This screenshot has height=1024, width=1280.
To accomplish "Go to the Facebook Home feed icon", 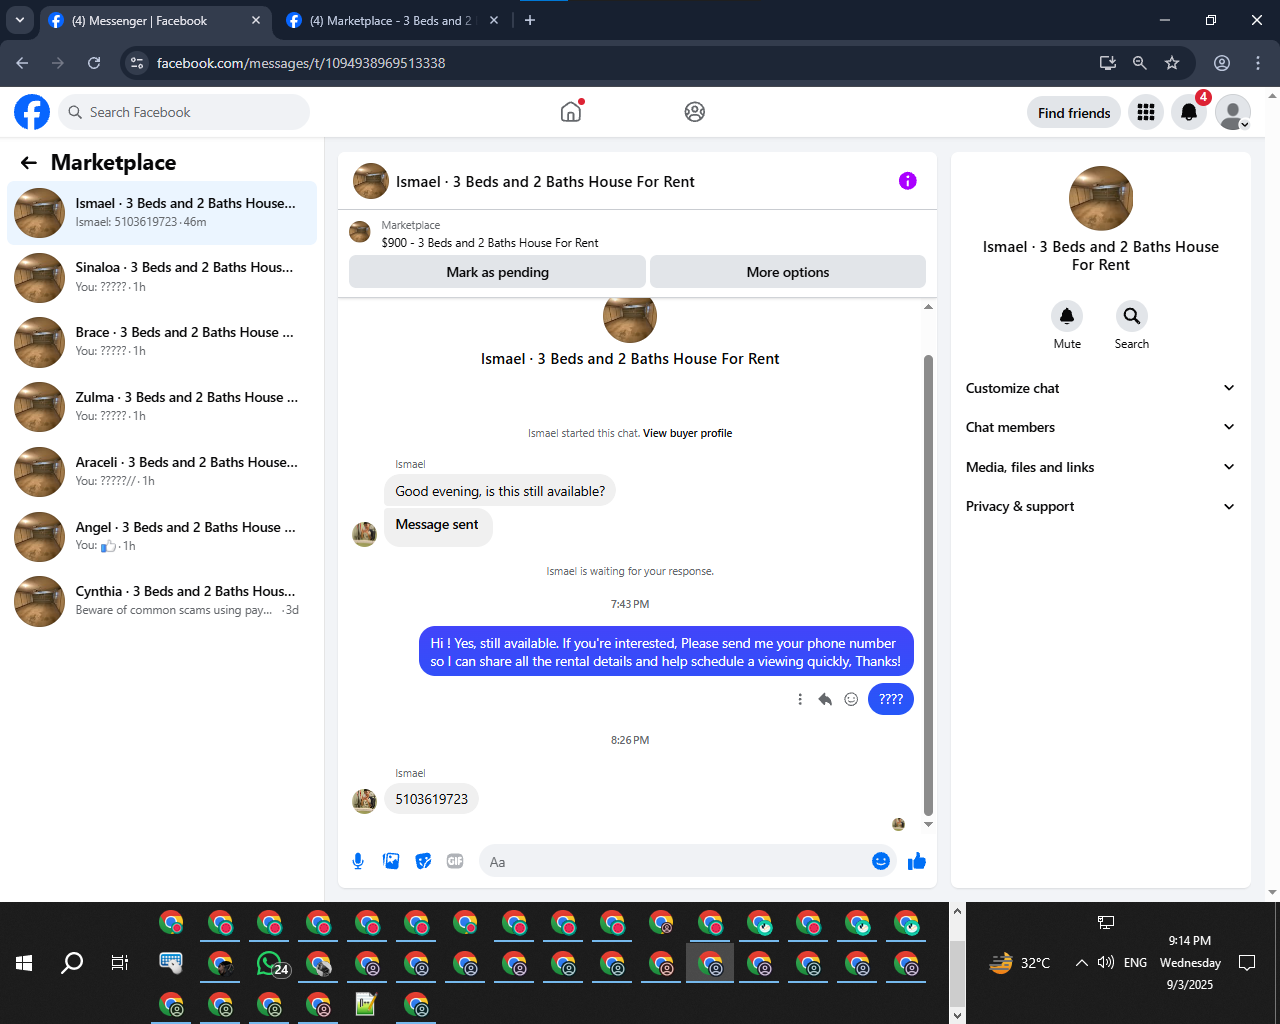I will click(571, 112).
